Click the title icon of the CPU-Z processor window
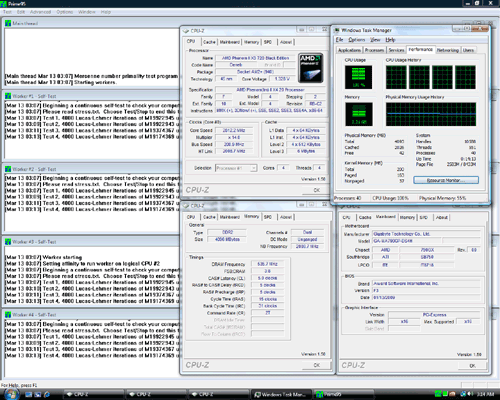 click(186, 31)
